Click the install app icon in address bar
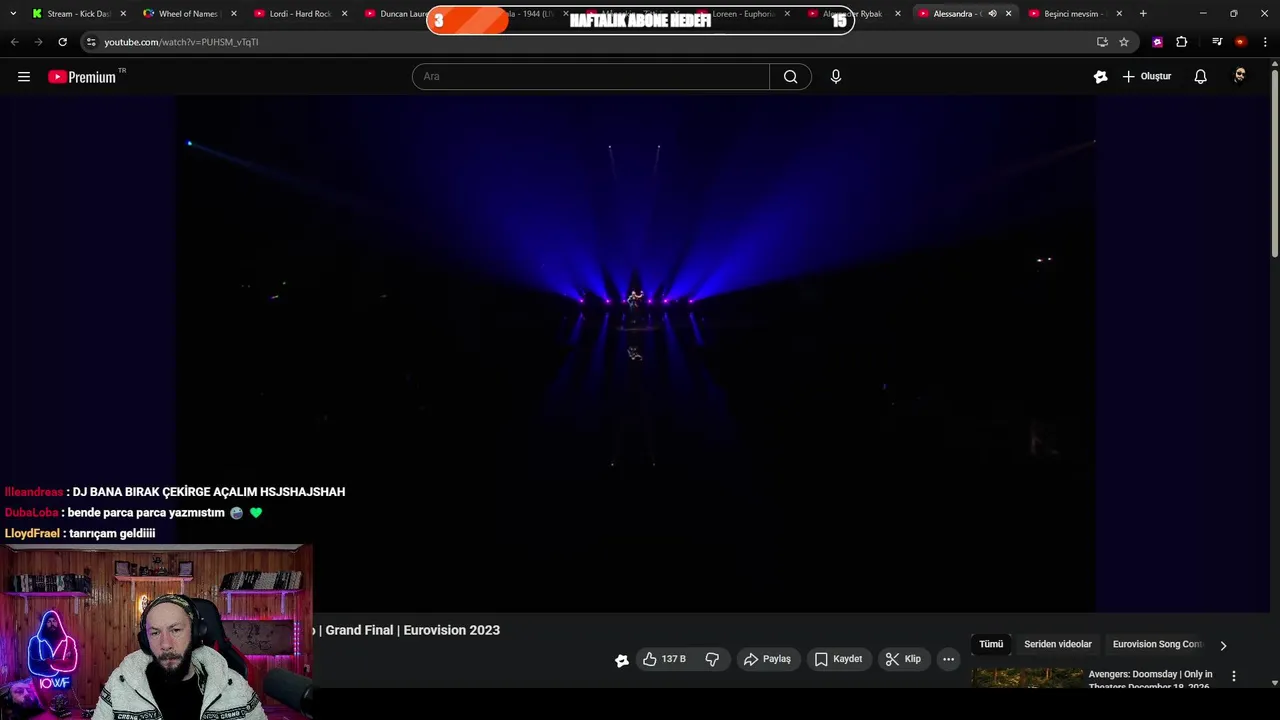1280x720 pixels. coord(1102,42)
